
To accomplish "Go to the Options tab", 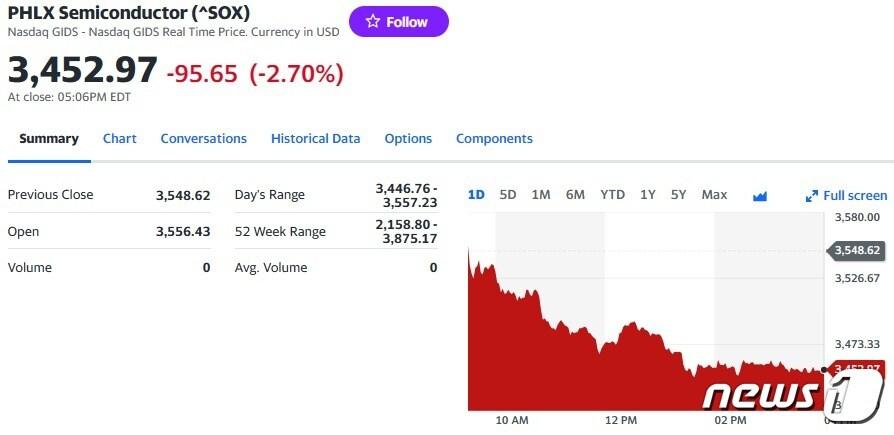I will [408, 139].
